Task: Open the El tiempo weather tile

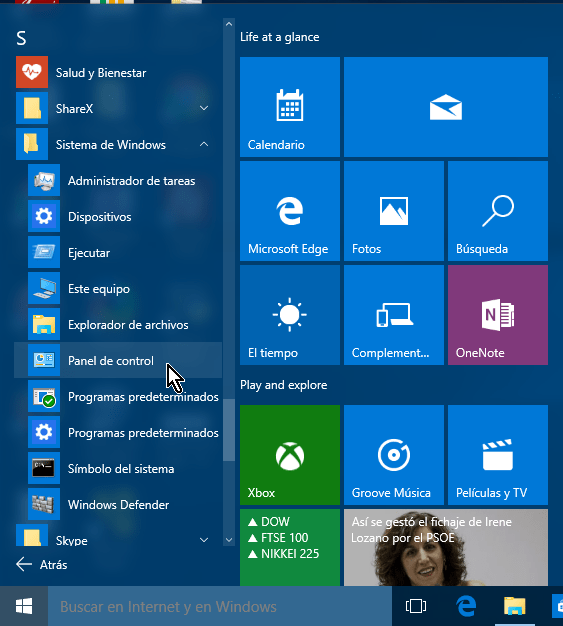Action: [290, 315]
